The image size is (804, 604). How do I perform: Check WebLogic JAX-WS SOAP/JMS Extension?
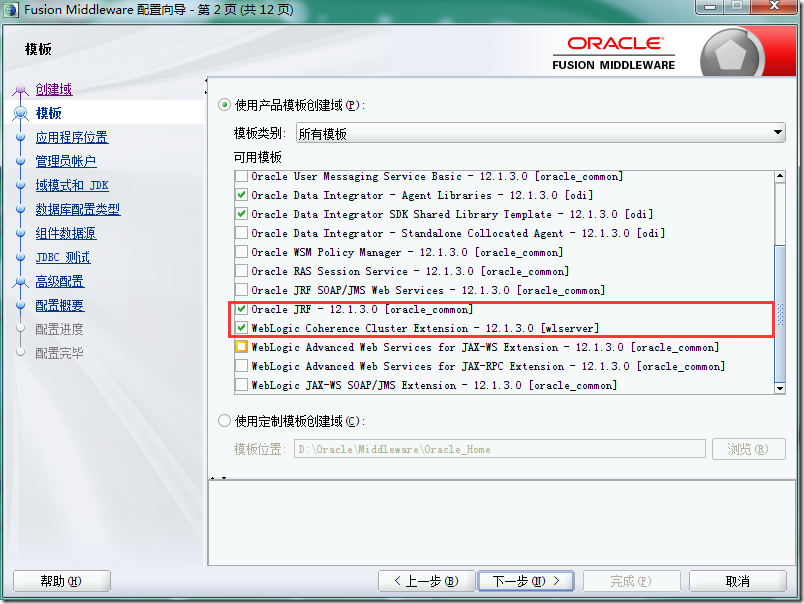(242, 385)
